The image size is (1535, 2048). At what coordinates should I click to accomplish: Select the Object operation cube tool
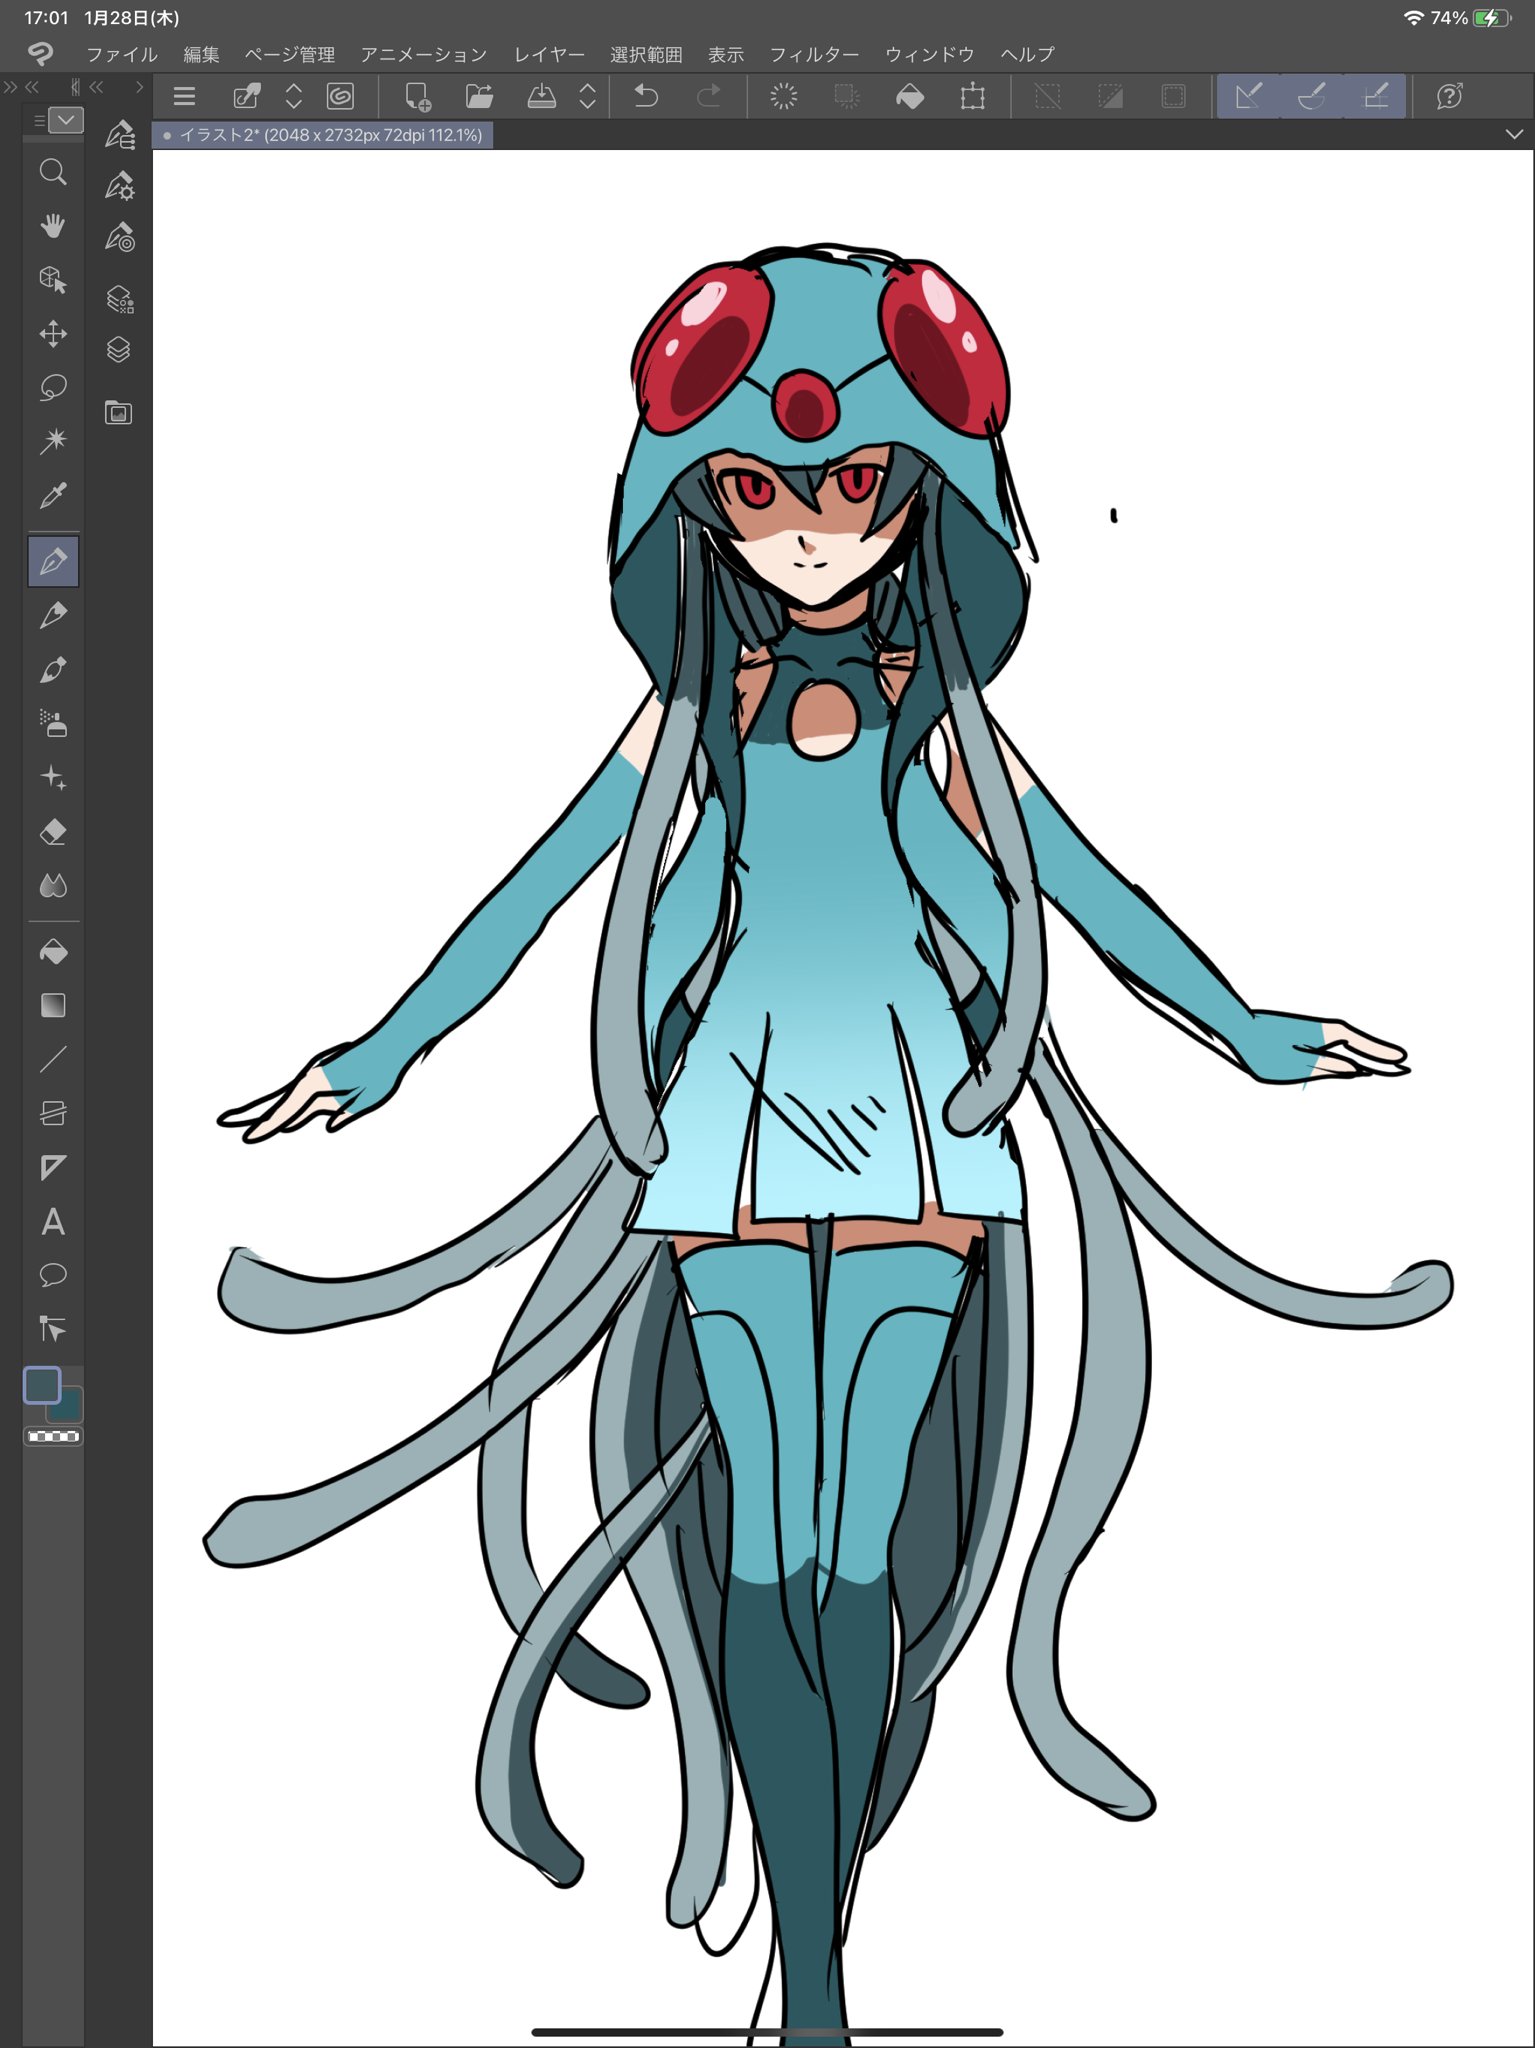[53, 279]
